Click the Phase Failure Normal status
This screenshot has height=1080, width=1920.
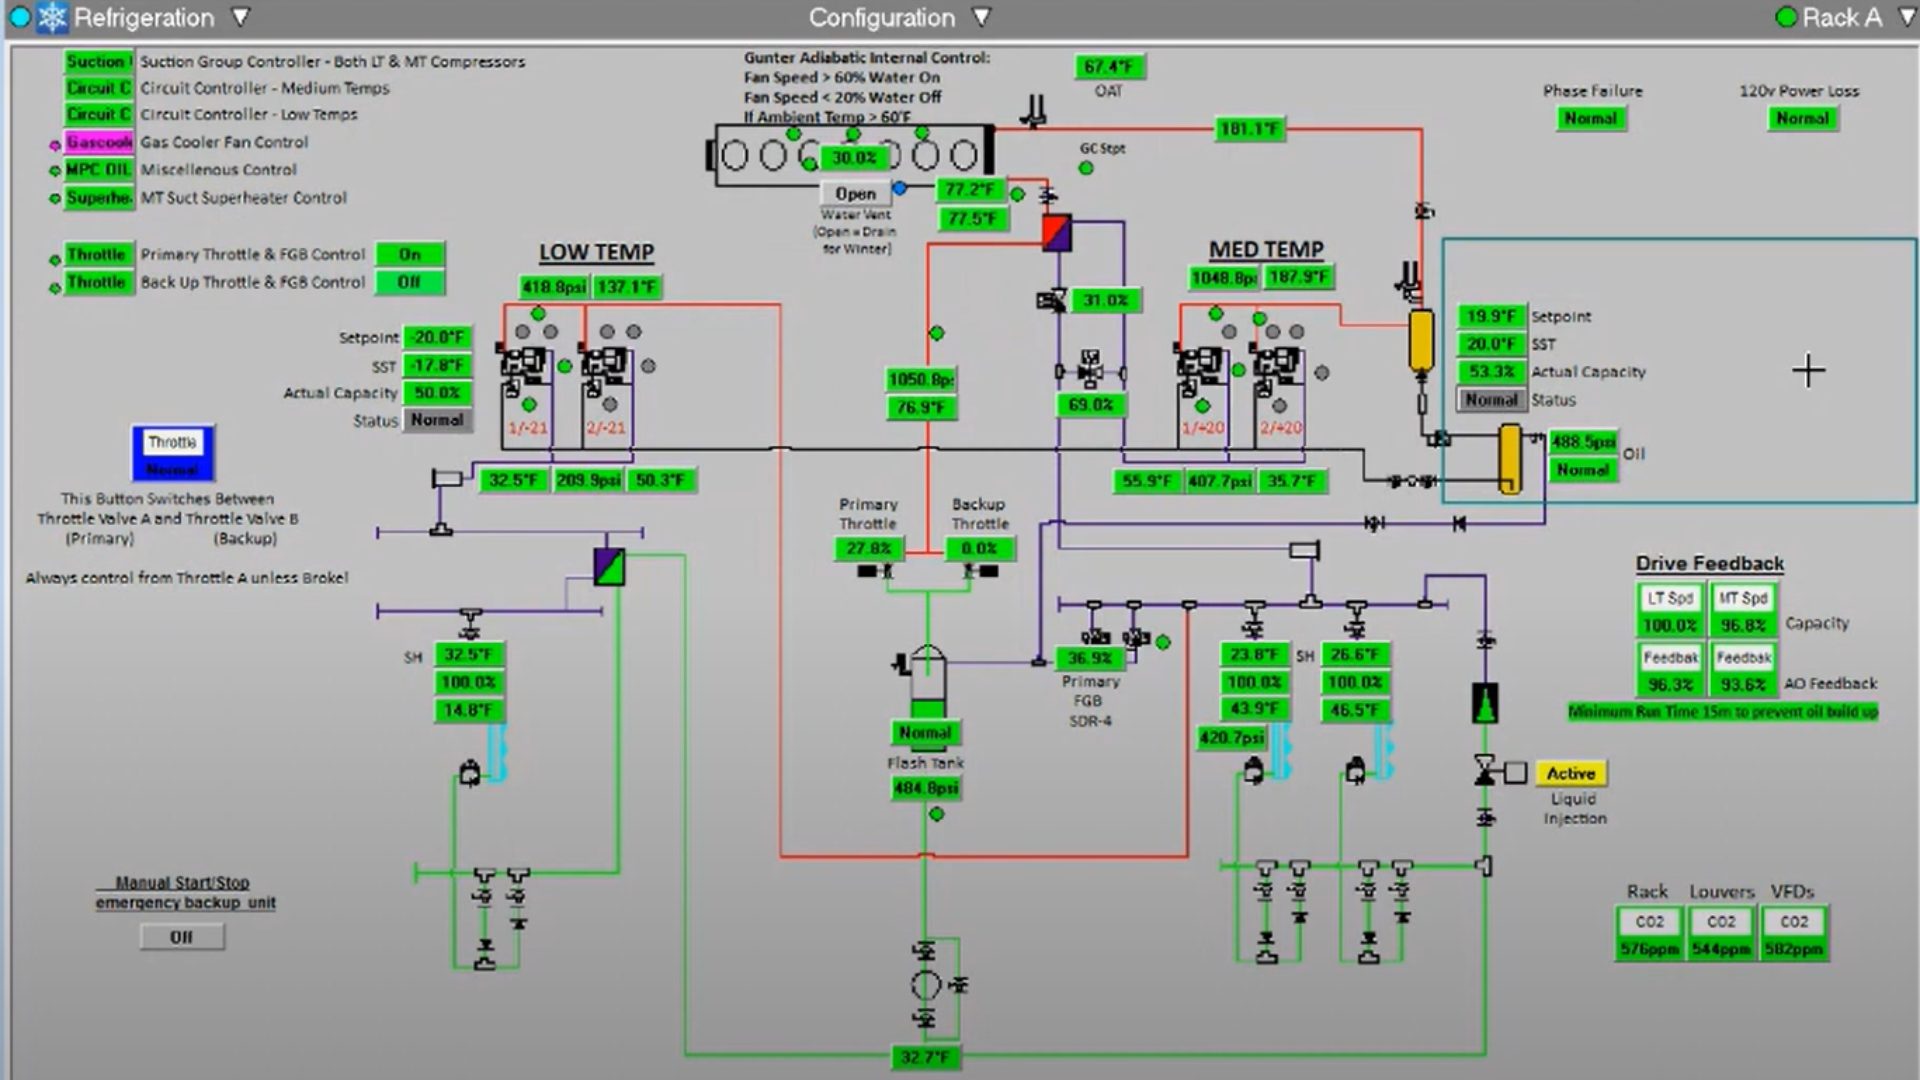tap(1591, 118)
